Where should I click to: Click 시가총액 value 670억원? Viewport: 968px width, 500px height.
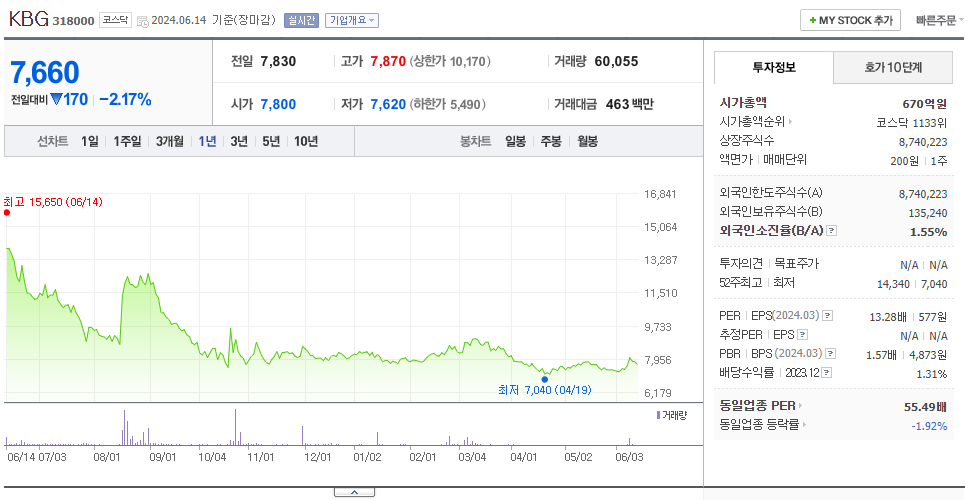925,104
